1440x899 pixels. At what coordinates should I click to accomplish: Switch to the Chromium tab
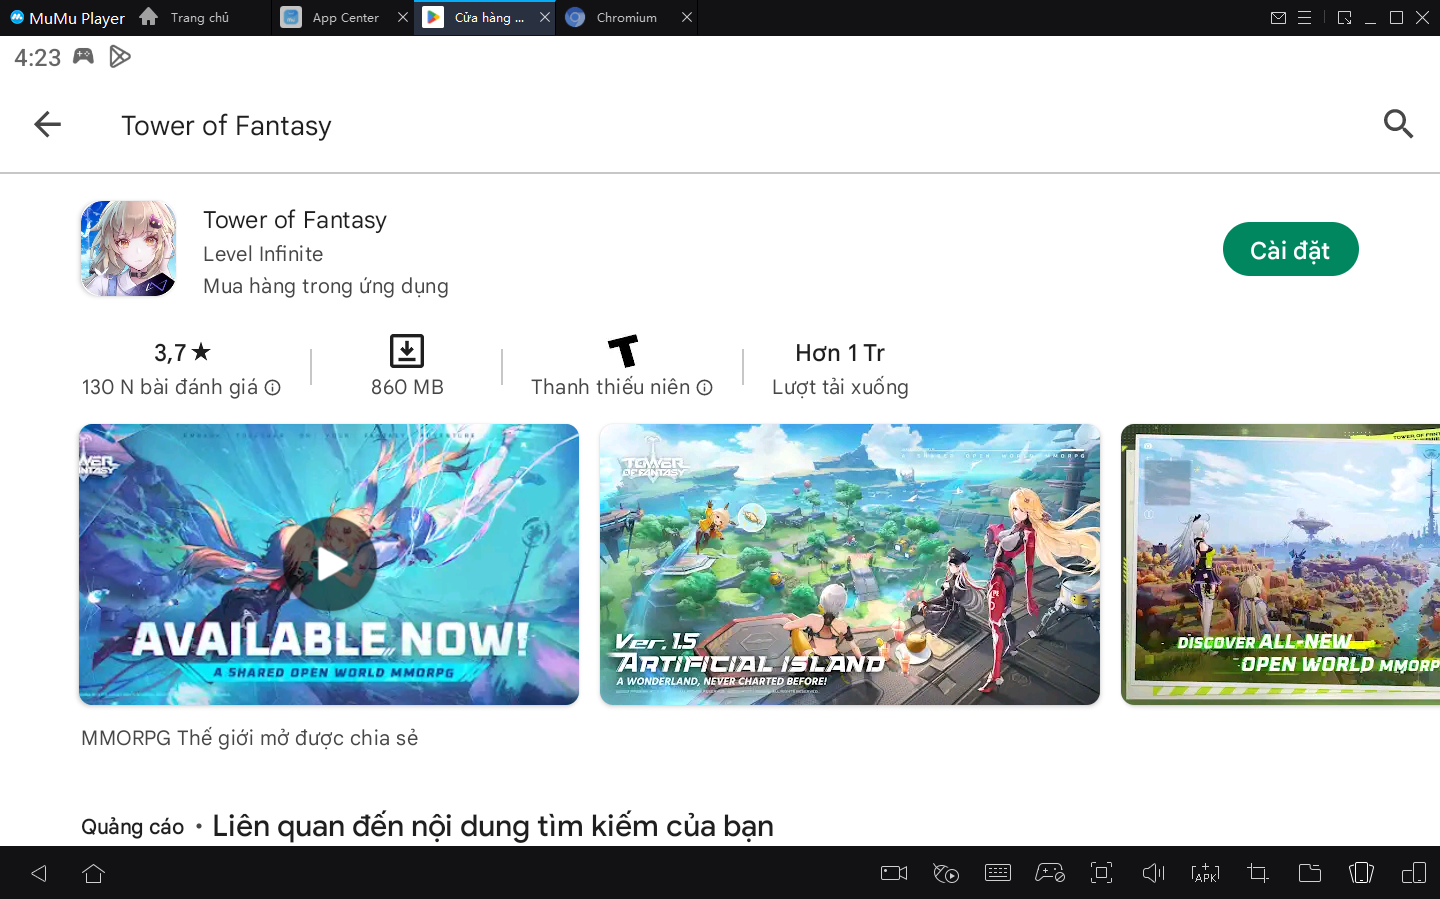[626, 17]
